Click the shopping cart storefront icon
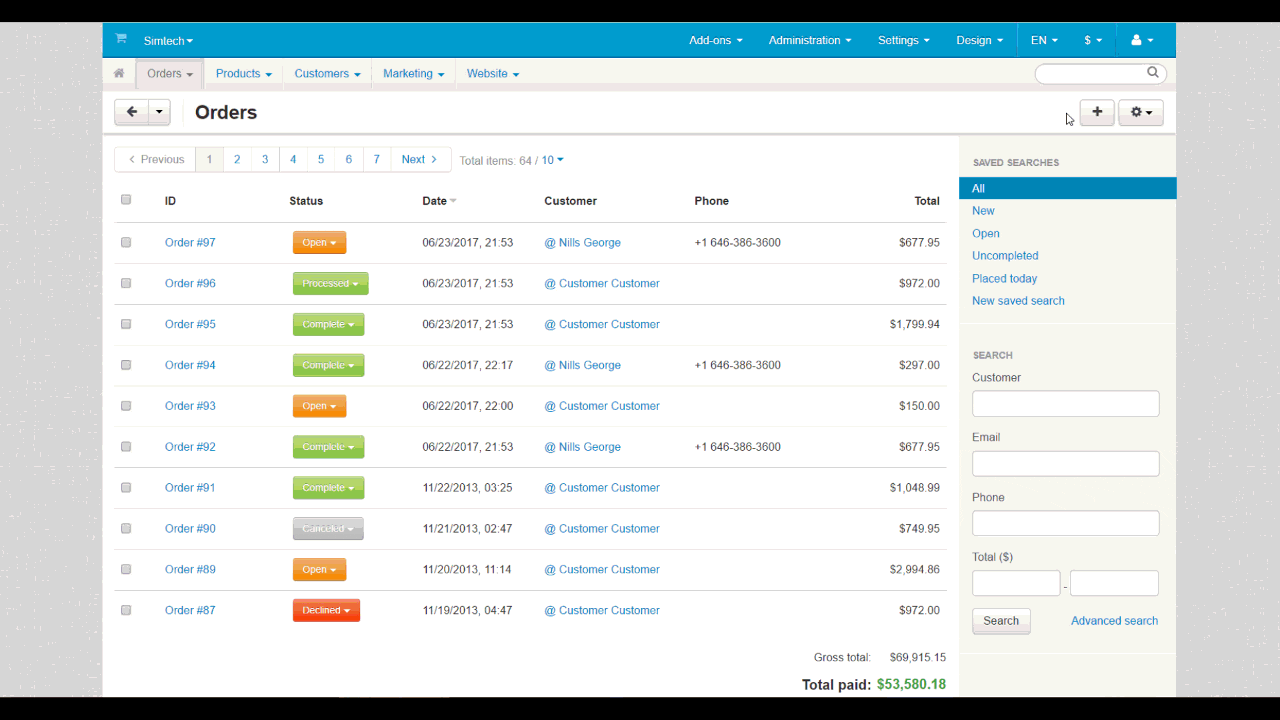Image resolution: width=1280 pixels, height=720 pixels. tap(121, 39)
